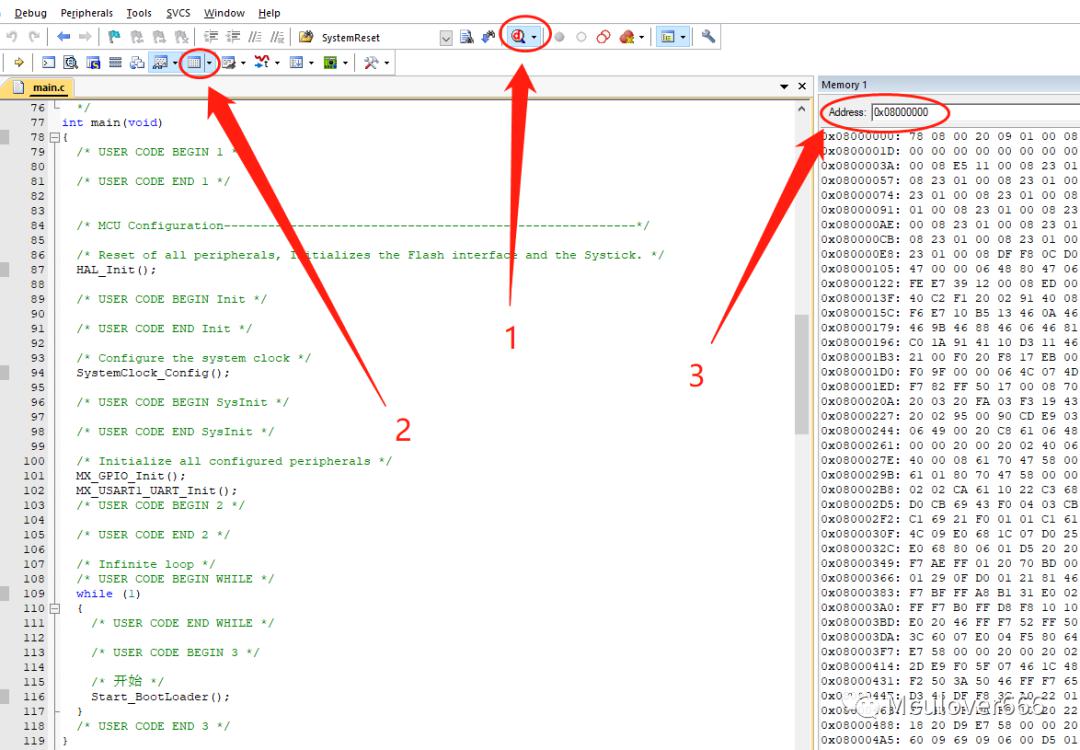Screen dimensions: 1080x750
Task: Open dropdown arrow beside window layout icon
Action: [x=683, y=37]
